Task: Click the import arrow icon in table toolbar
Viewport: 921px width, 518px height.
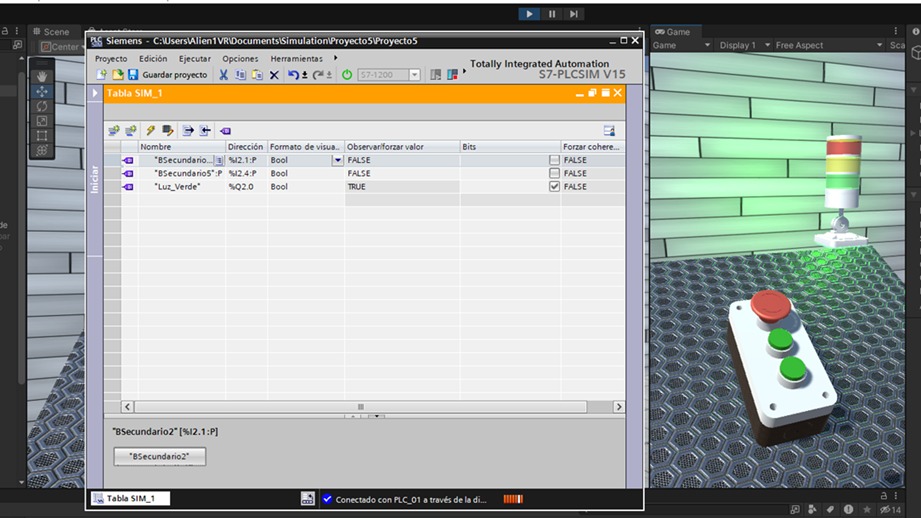Action: (205, 130)
